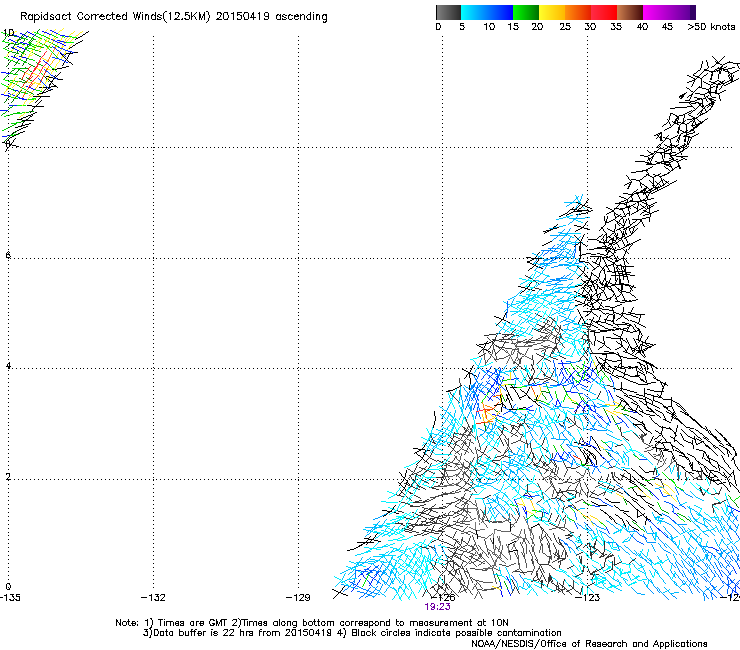Screen dimensions: 740x650
Task: Click the Rapidscat Corrected Winds title text
Action: click(x=174, y=17)
